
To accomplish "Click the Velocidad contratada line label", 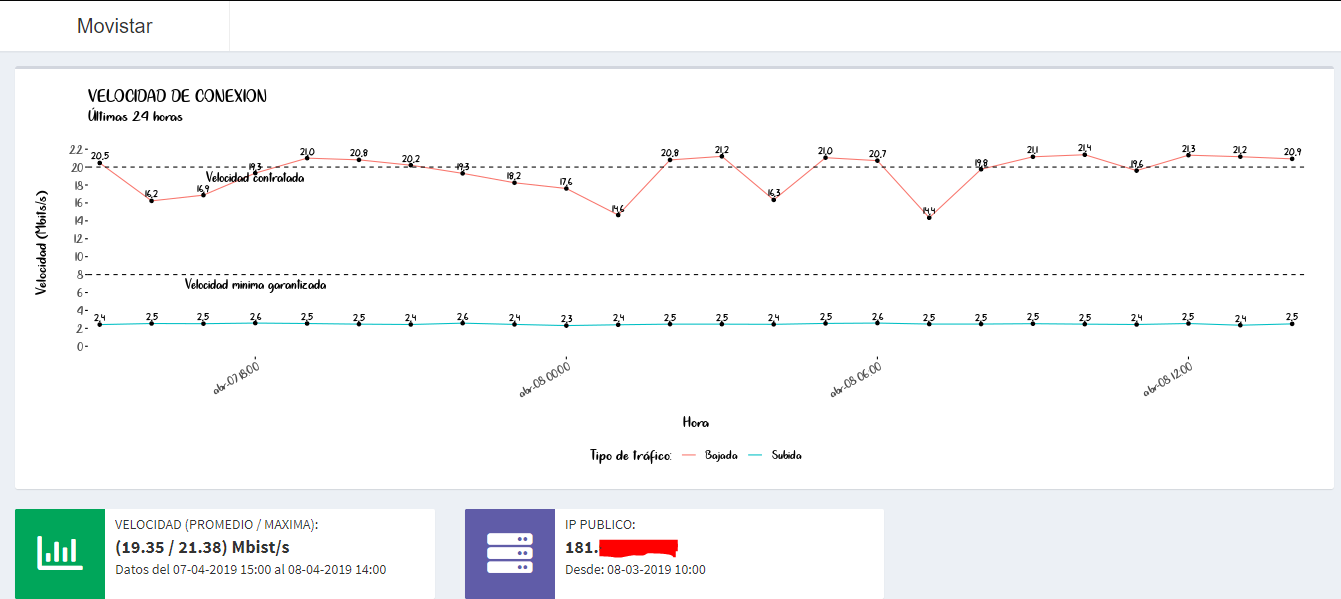I will click(255, 178).
